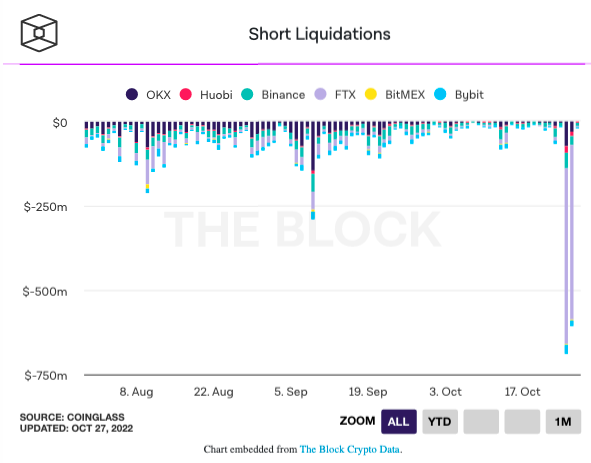Select the YTD zoom range button
This screenshot has width=591, height=463.
coord(440,422)
